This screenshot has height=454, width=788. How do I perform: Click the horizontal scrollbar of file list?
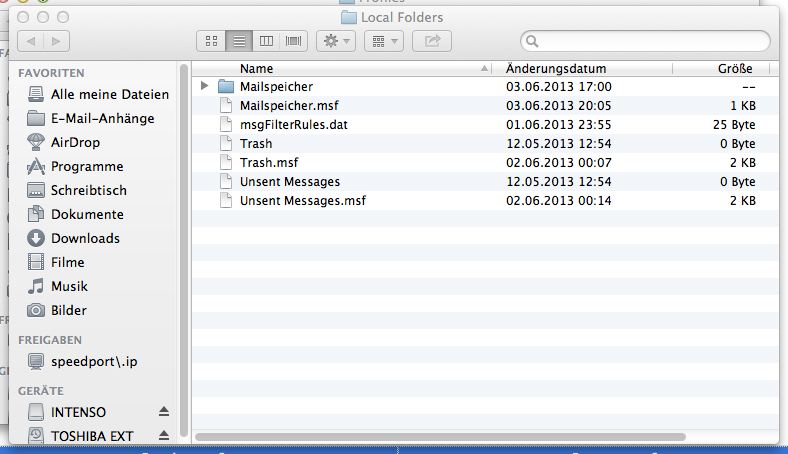click(x=440, y=437)
